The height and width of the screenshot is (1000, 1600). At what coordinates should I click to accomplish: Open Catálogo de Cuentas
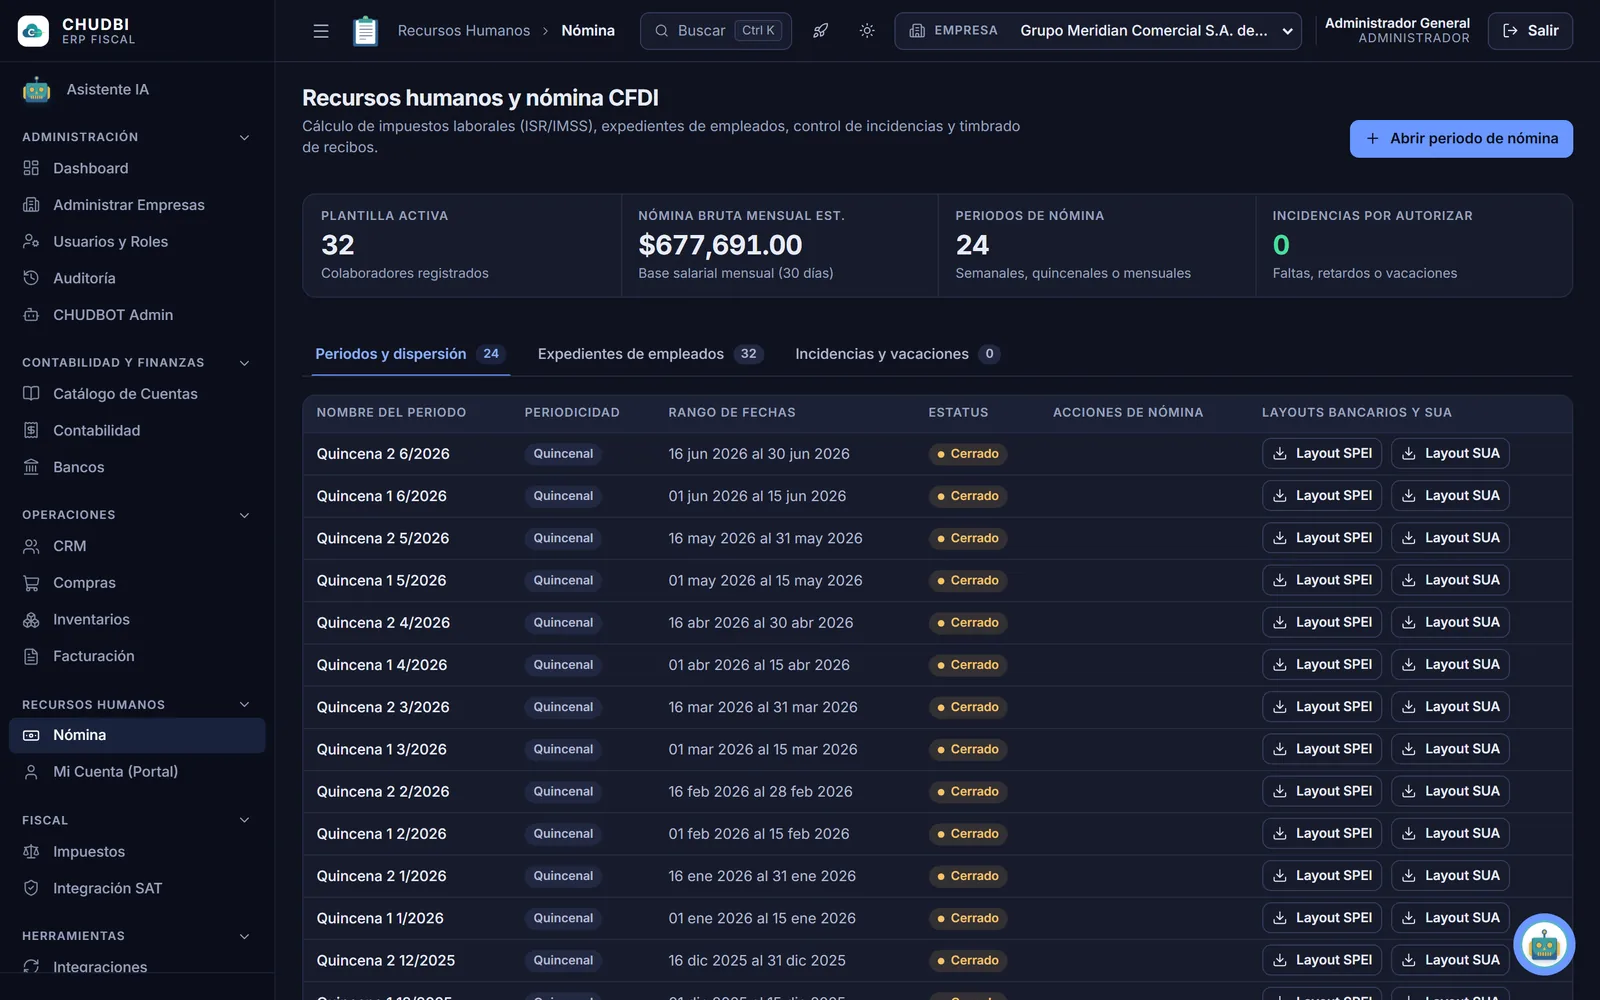(137, 394)
